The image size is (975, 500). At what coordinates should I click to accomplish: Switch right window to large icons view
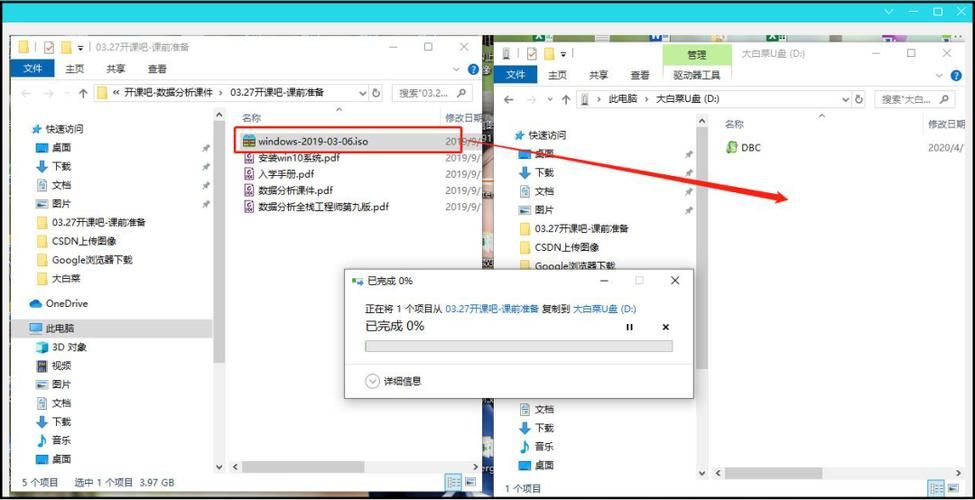(951, 488)
